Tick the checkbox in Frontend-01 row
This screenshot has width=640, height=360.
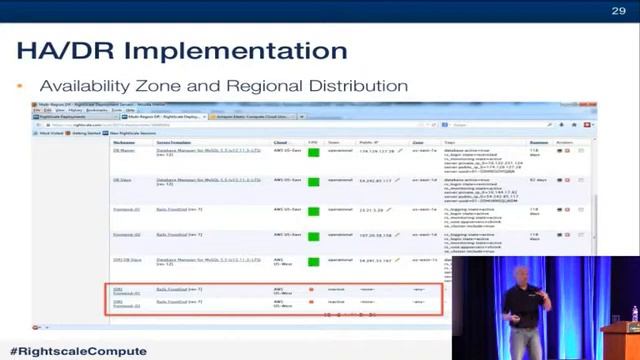581,210
